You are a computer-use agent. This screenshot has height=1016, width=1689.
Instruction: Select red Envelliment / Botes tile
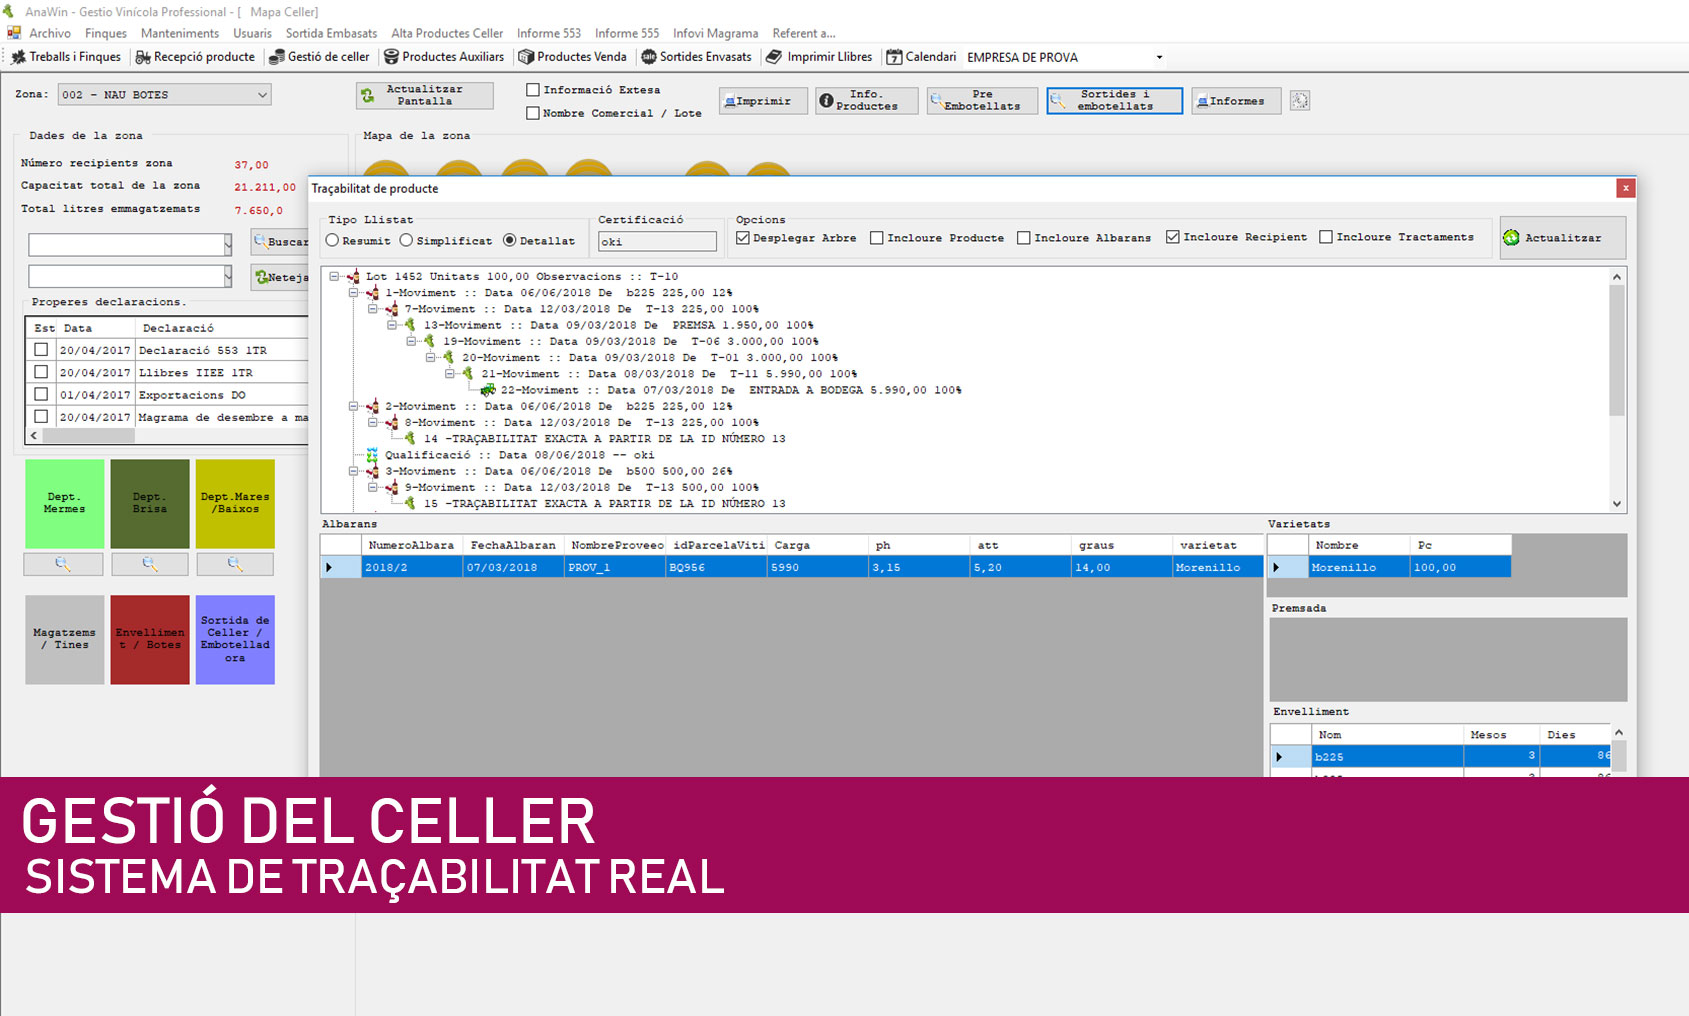click(150, 639)
